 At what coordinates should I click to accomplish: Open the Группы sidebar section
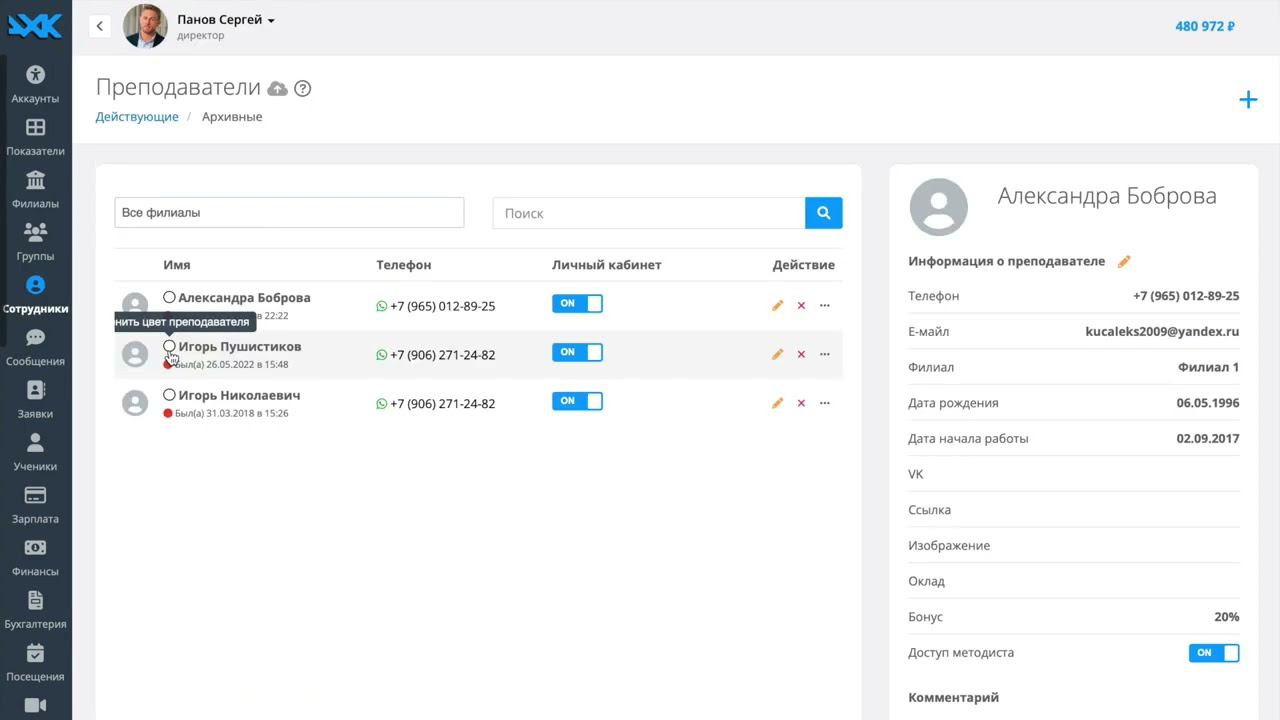pos(35,242)
